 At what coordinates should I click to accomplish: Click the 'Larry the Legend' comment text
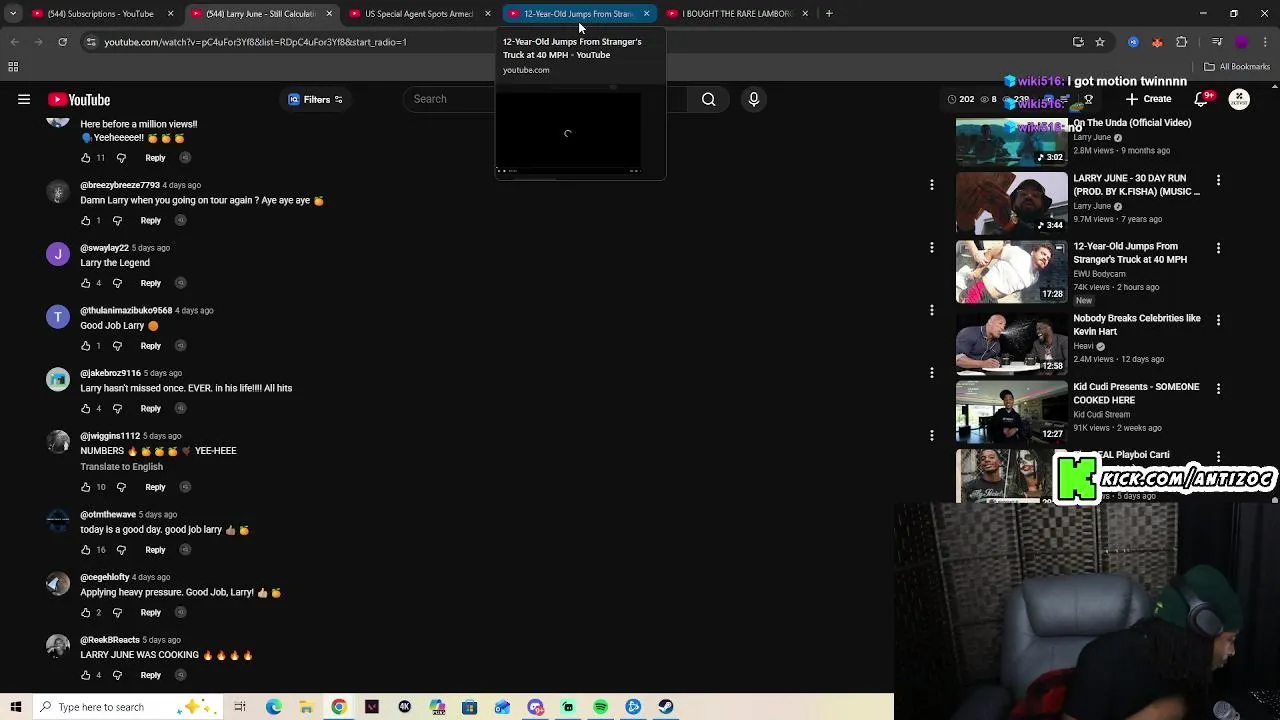(115, 263)
